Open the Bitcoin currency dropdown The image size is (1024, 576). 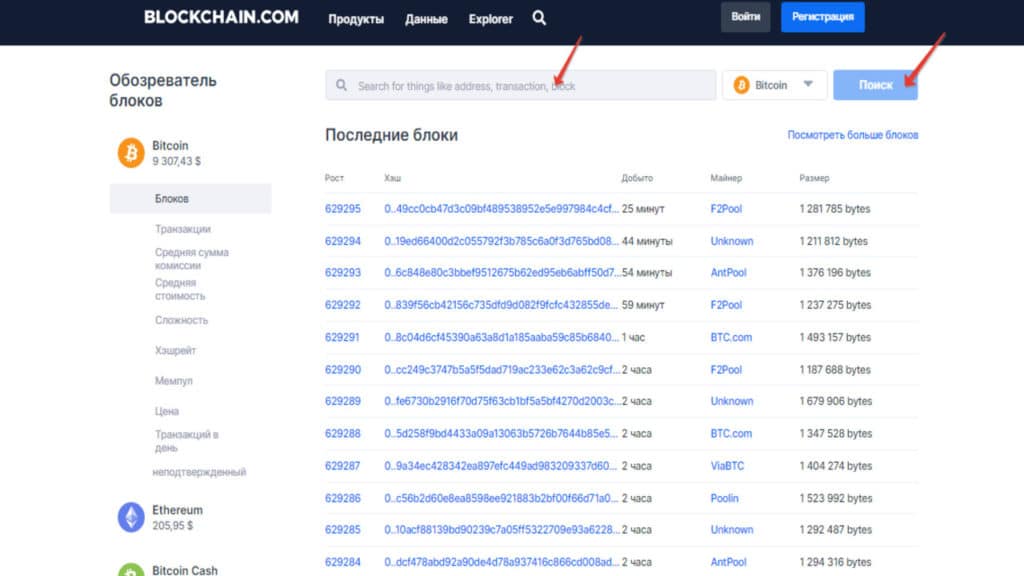click(x=775, y=85)
